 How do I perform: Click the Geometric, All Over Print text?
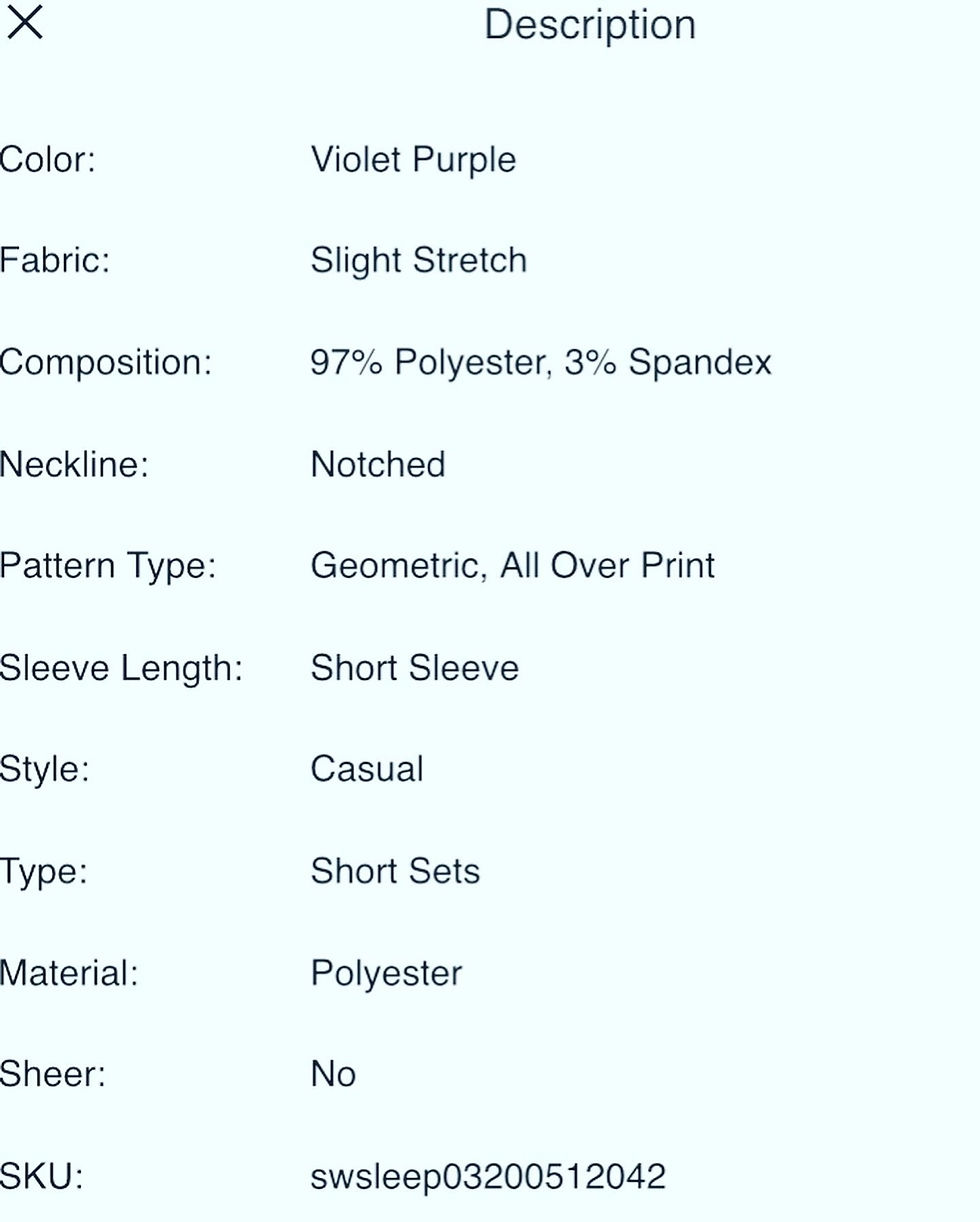[x=513, y=565]
